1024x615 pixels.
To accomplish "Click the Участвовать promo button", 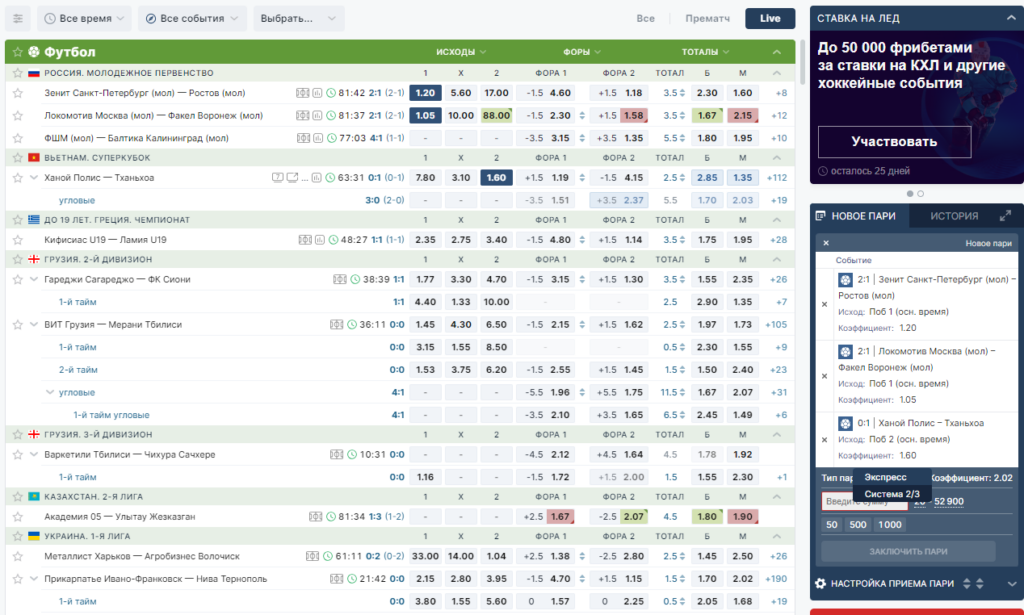I will 894,141.
